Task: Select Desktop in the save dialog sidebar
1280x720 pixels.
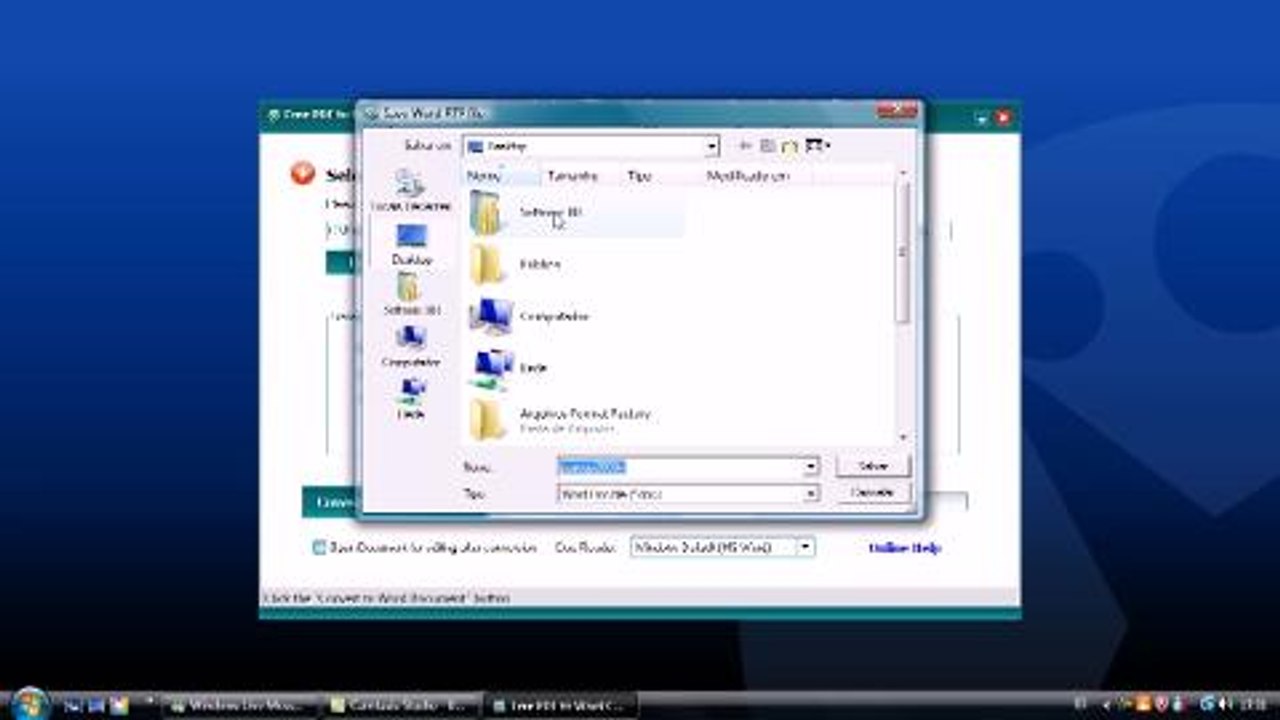Action: click(411, 244)
